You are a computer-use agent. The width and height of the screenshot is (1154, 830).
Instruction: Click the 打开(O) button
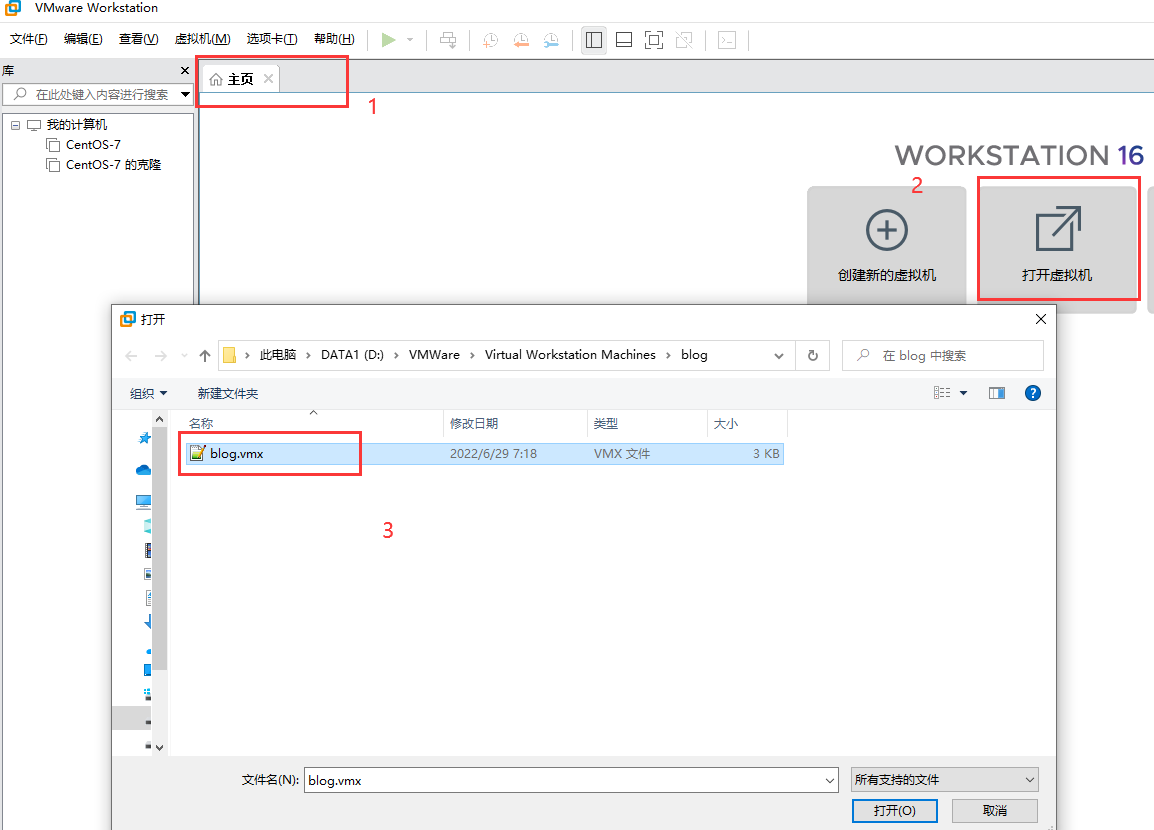click(894, 811)
